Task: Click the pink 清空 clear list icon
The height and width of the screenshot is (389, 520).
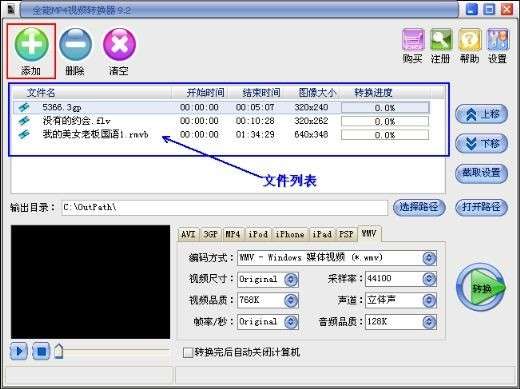Action: (119, 44)
